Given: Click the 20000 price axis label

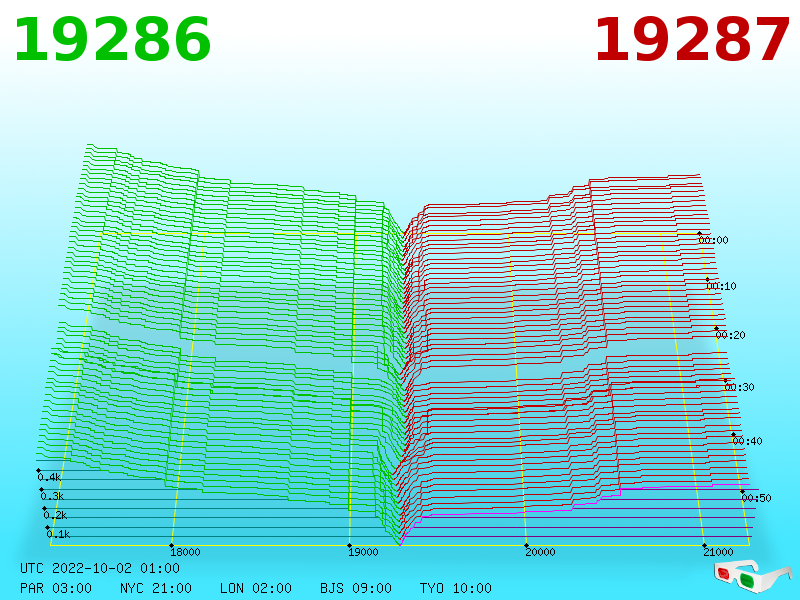Looking at the screenshot, I should click(540, 552).
